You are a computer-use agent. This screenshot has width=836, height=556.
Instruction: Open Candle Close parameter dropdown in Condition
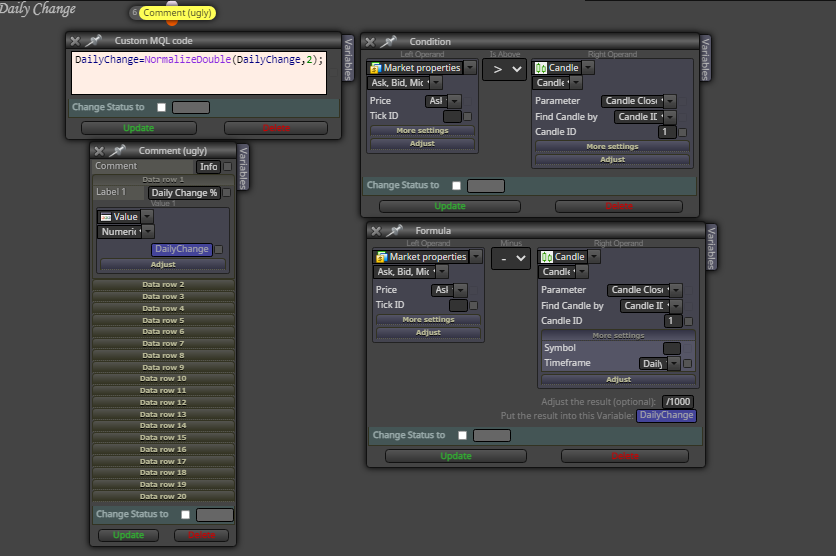[670, 101]
